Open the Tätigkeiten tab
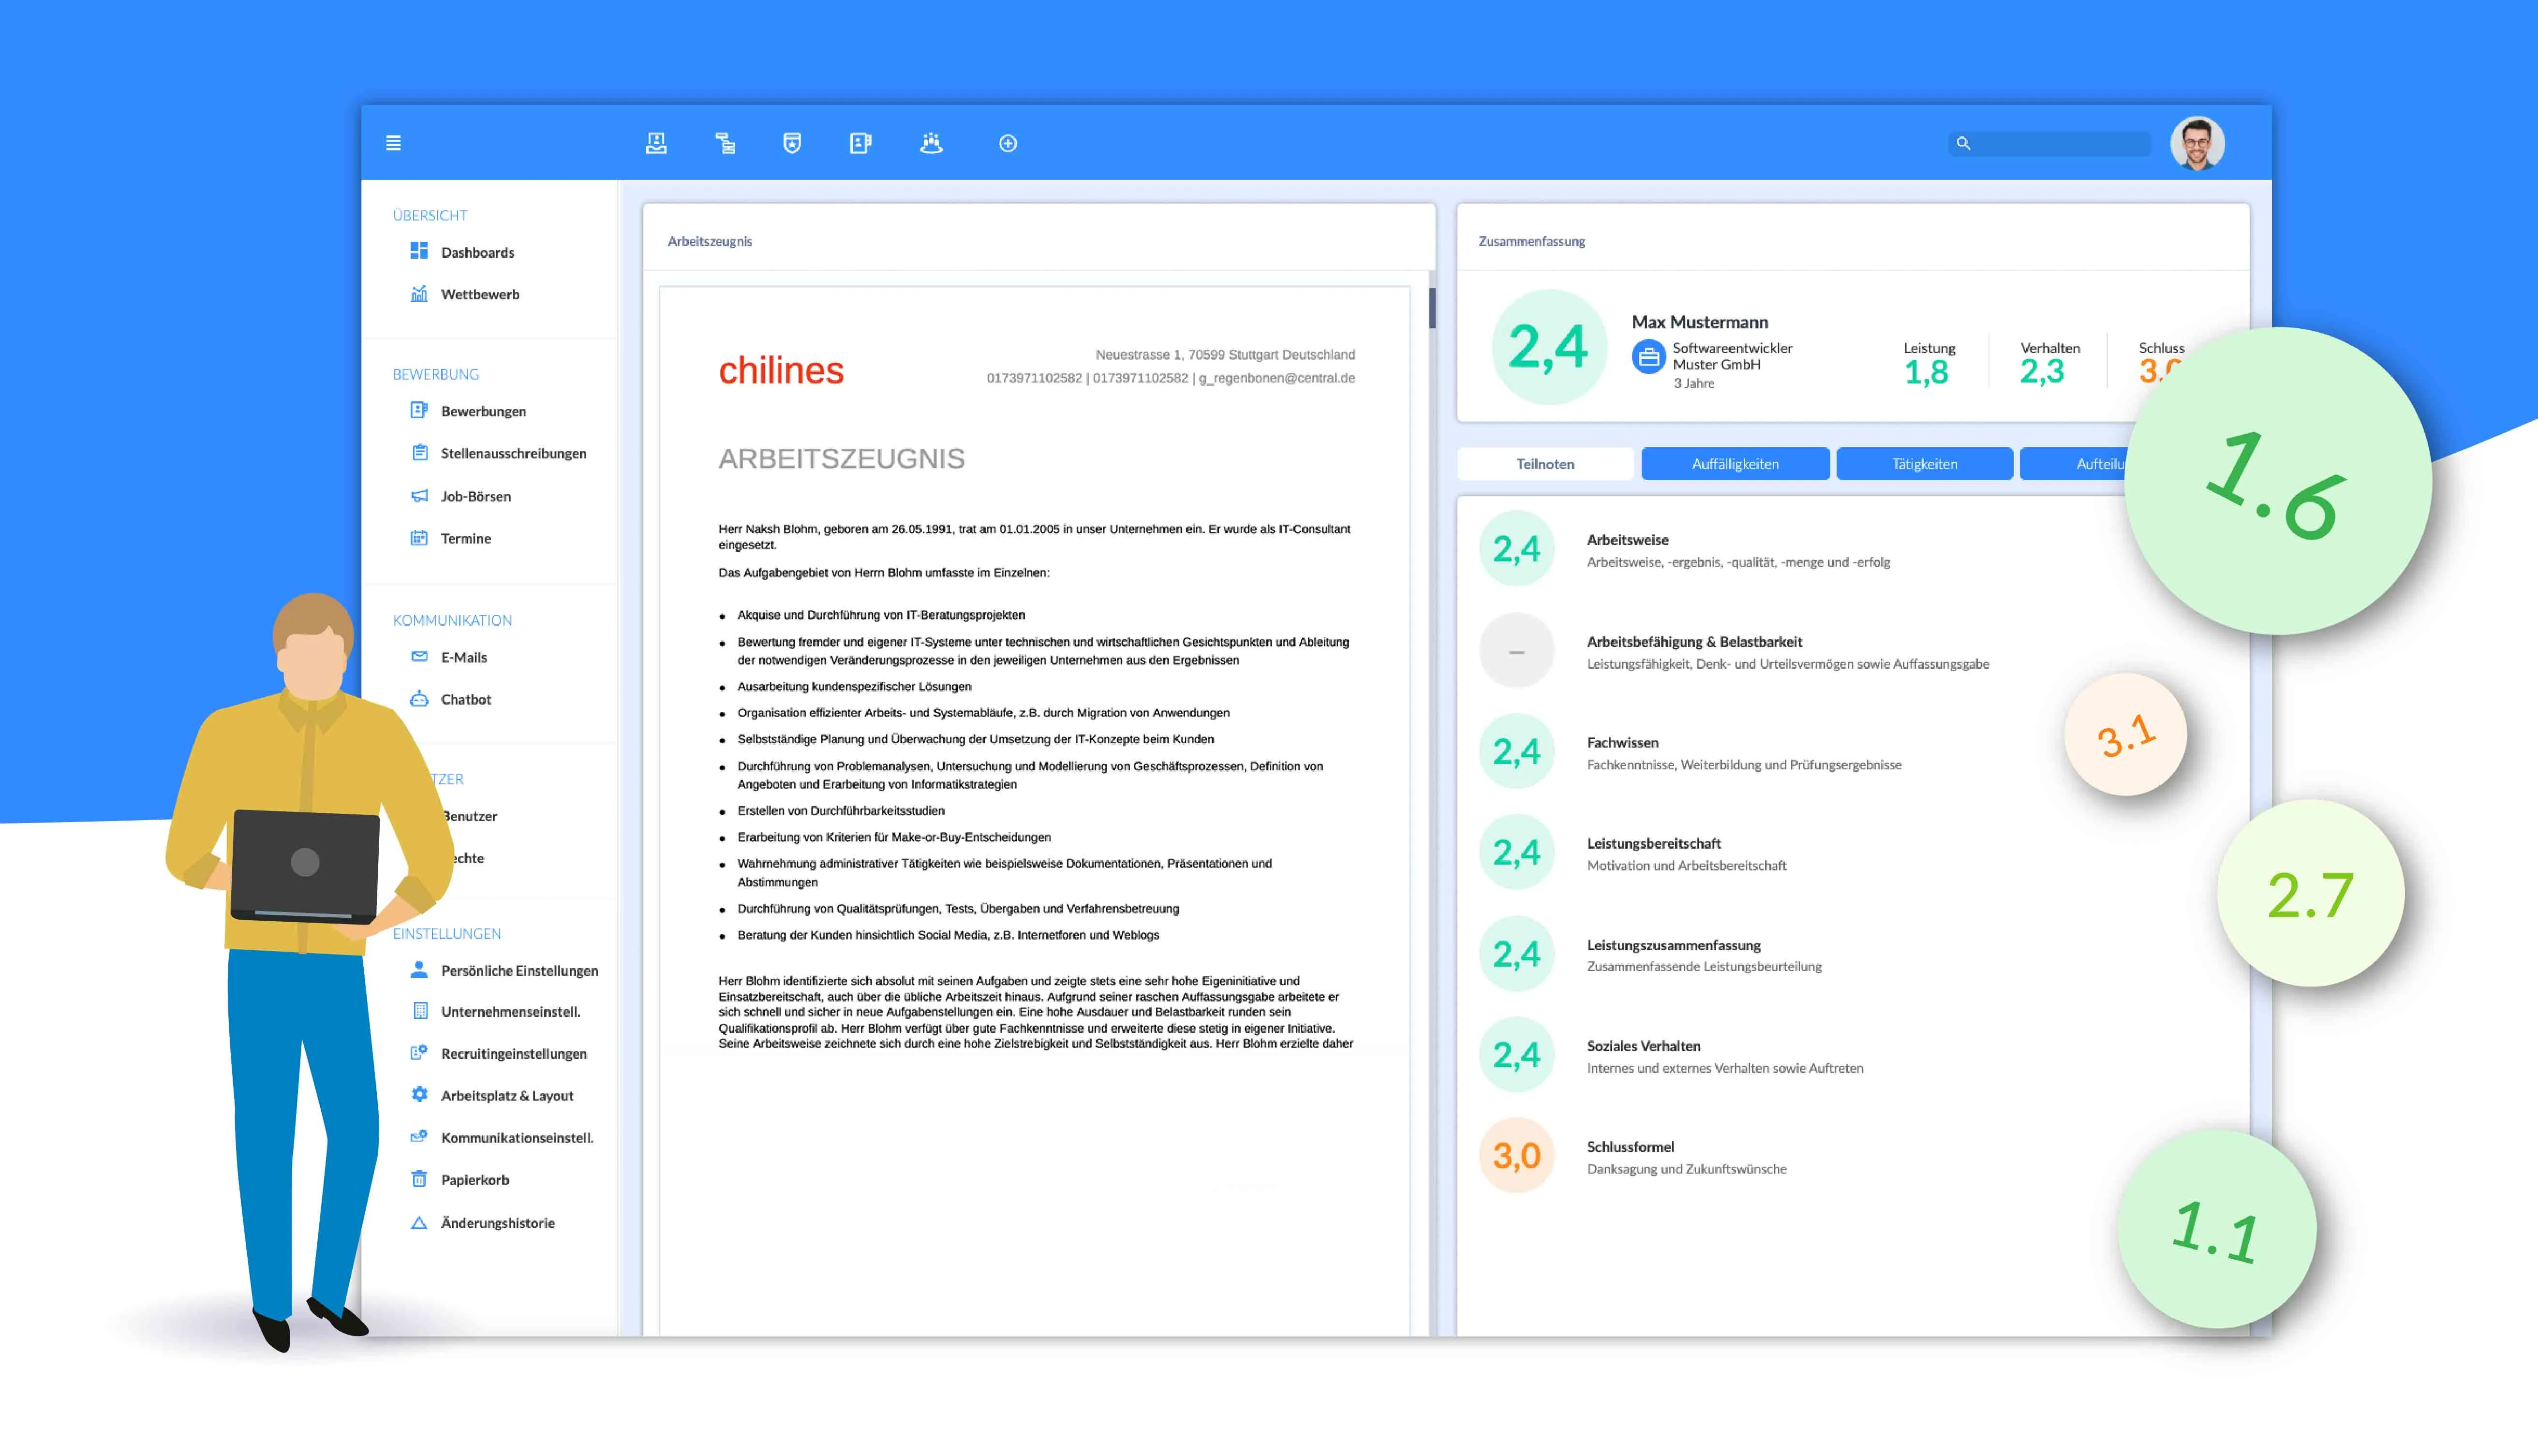 click(x=1924, y=464)
